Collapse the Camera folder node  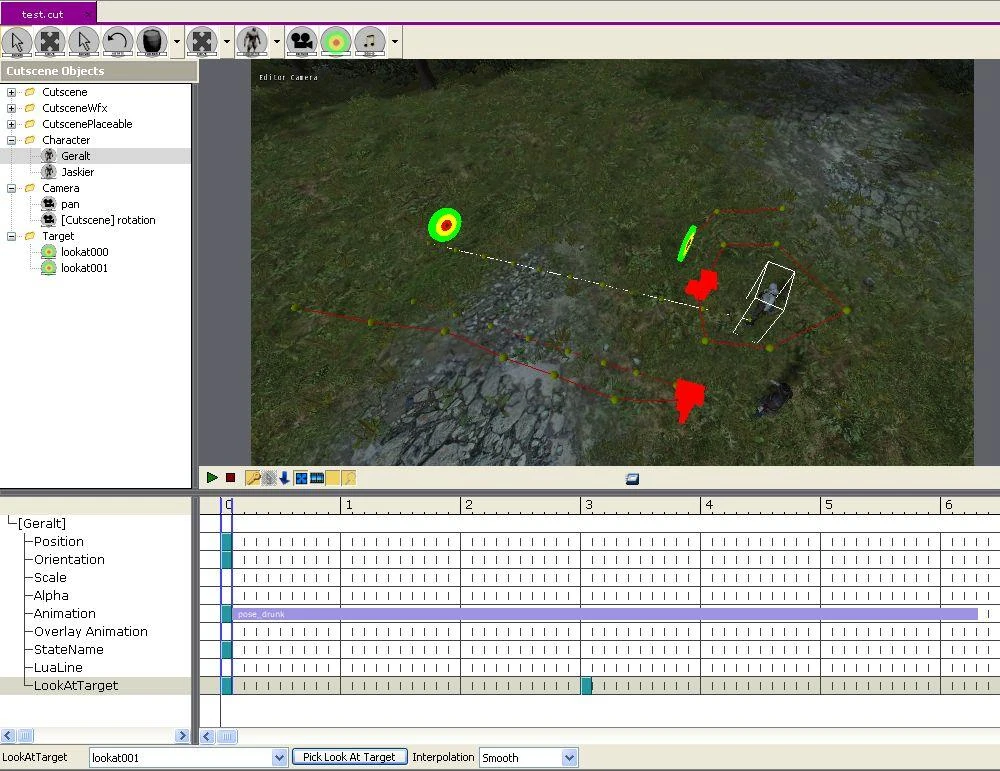pyautogui.click(x=11, y=188)
